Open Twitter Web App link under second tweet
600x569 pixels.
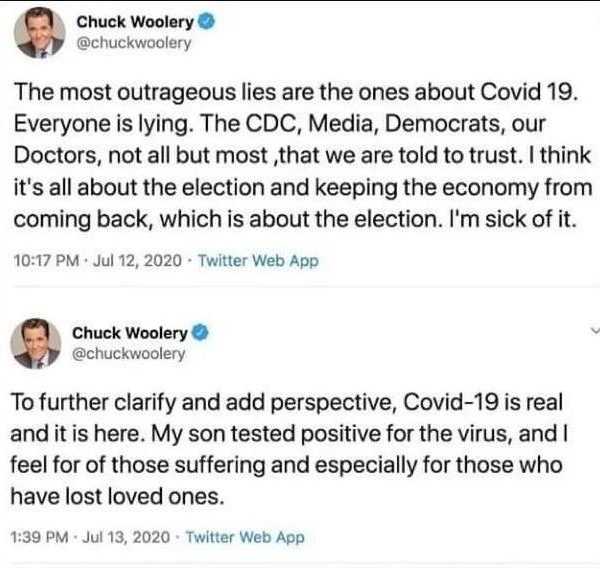click(246, 538)
